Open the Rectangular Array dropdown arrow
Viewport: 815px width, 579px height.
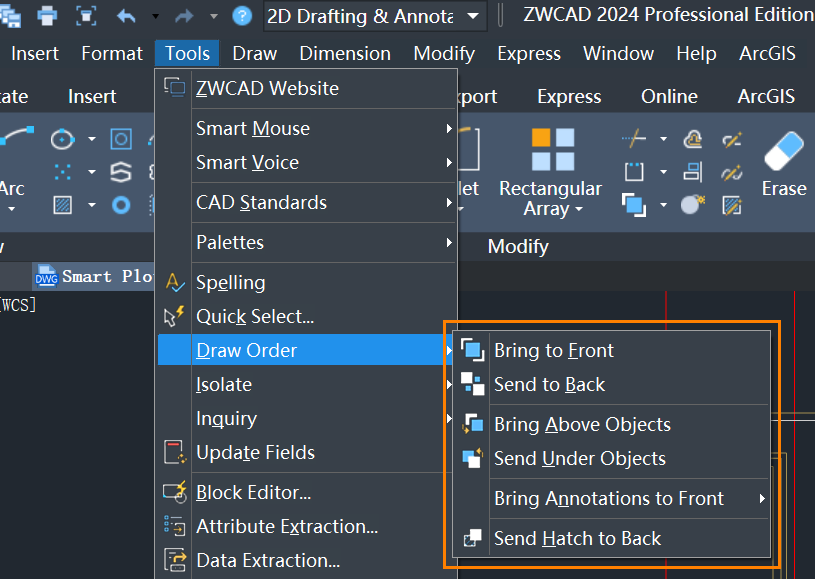[579, 209]
